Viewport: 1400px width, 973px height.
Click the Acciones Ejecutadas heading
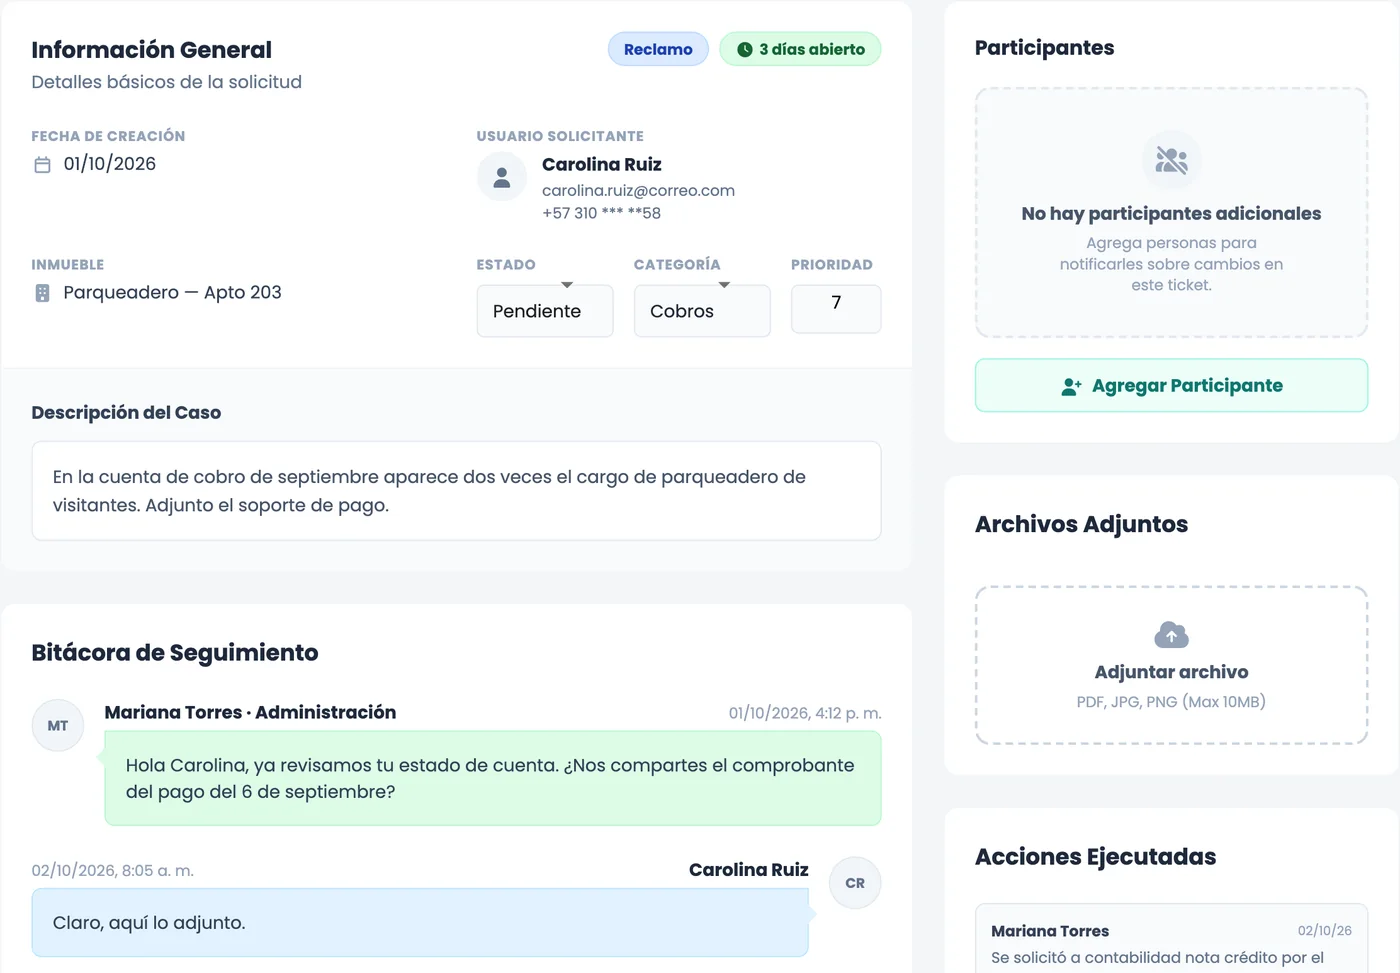coord(1095,857)
